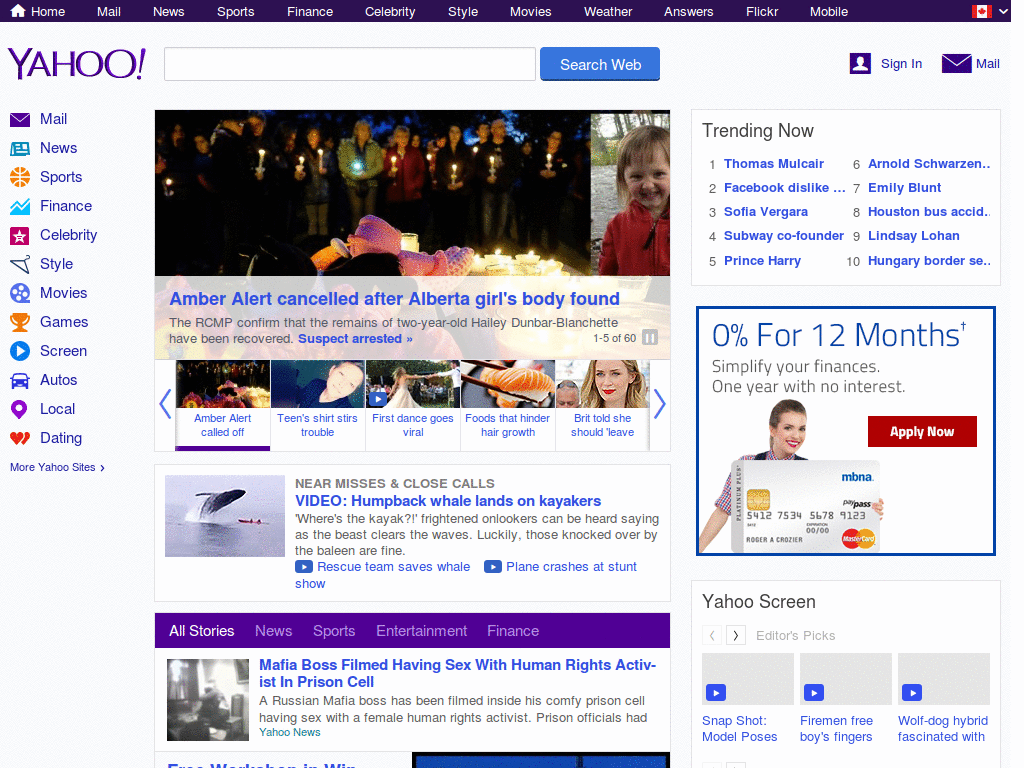Open the Yahoo News source link
Image resolution: width=1024 pixels, height=768 pixels.
coord(289,733)
